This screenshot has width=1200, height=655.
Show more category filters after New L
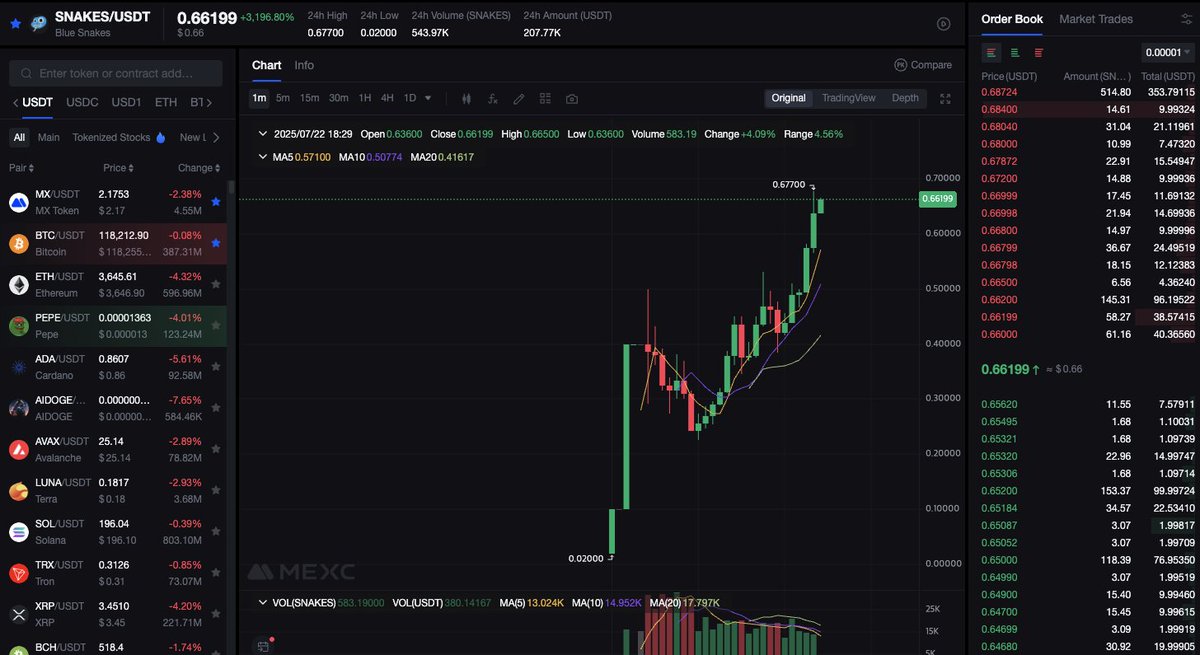[x=216, y=138]
